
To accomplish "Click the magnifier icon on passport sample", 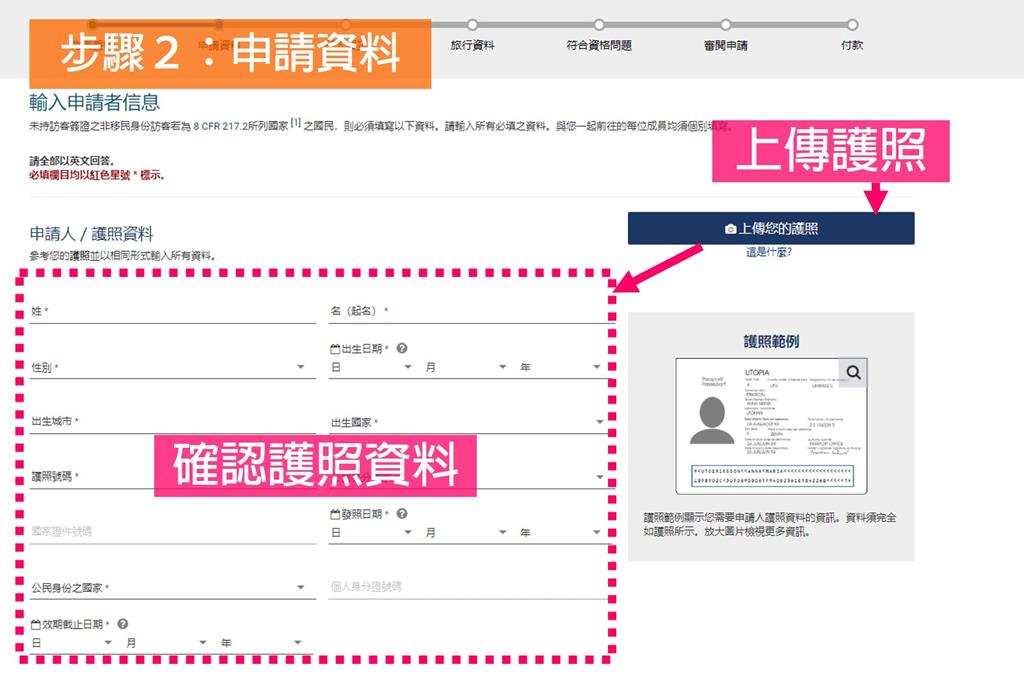I will point(853,372).
